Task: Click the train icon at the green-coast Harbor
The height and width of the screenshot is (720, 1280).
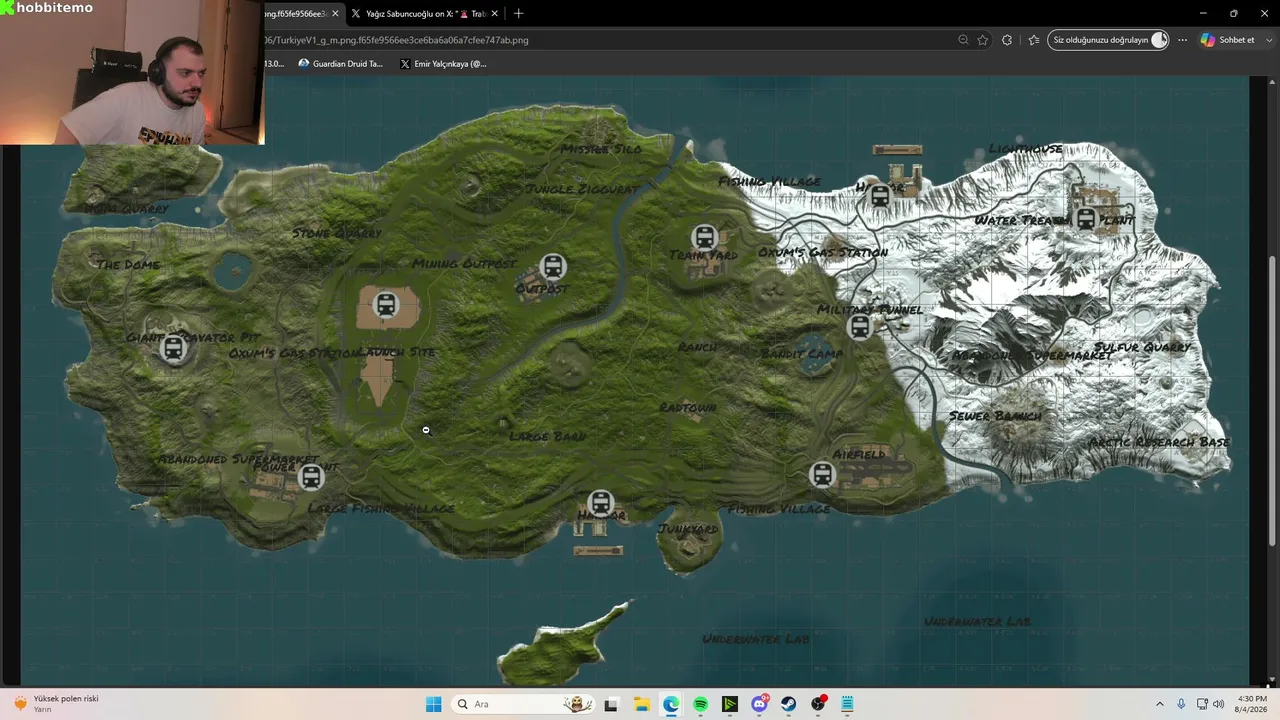Action: (x=600, y=503)
